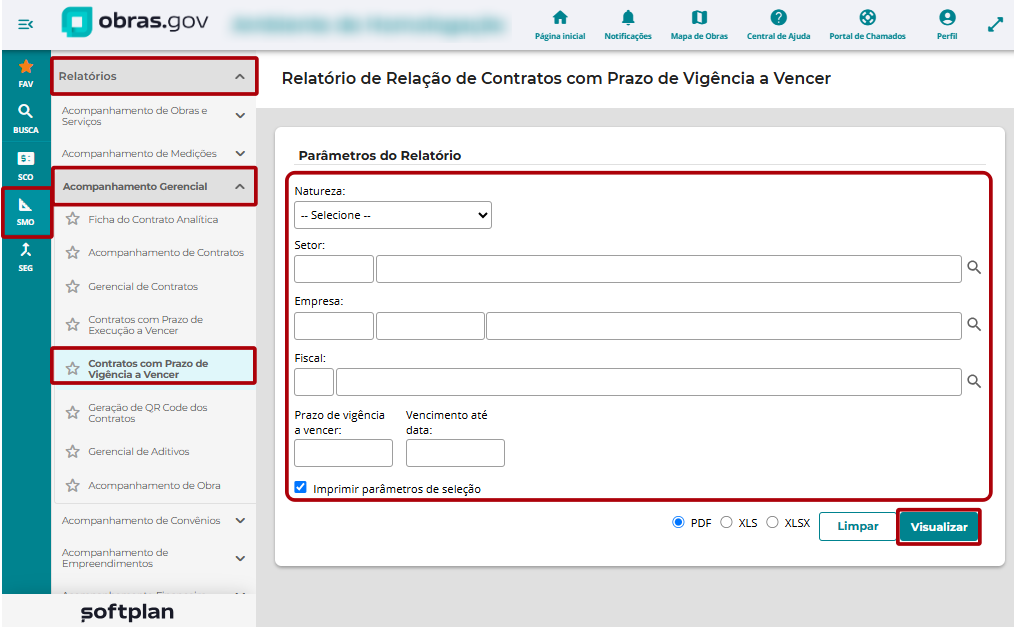
Task: Open Acompanhamento de Contratos report
Action: point(166,253)
